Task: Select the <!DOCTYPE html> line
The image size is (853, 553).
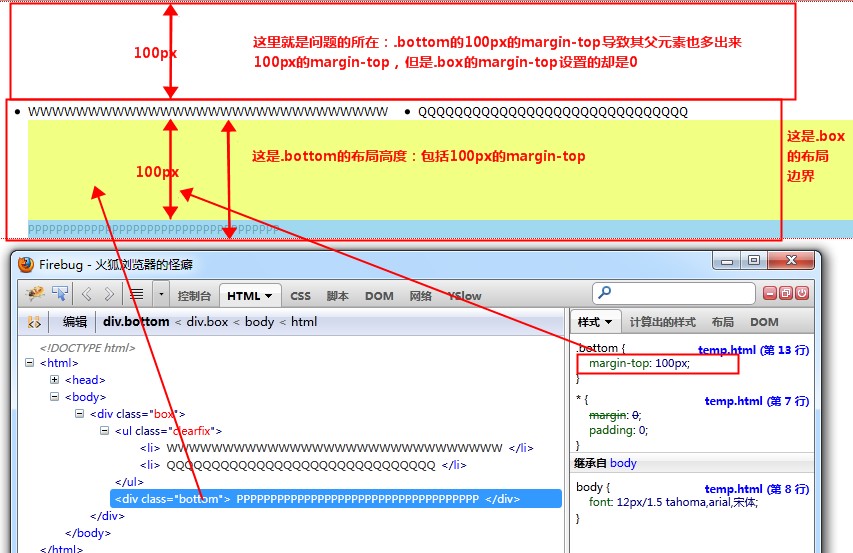Action: [x=87, y=348]
